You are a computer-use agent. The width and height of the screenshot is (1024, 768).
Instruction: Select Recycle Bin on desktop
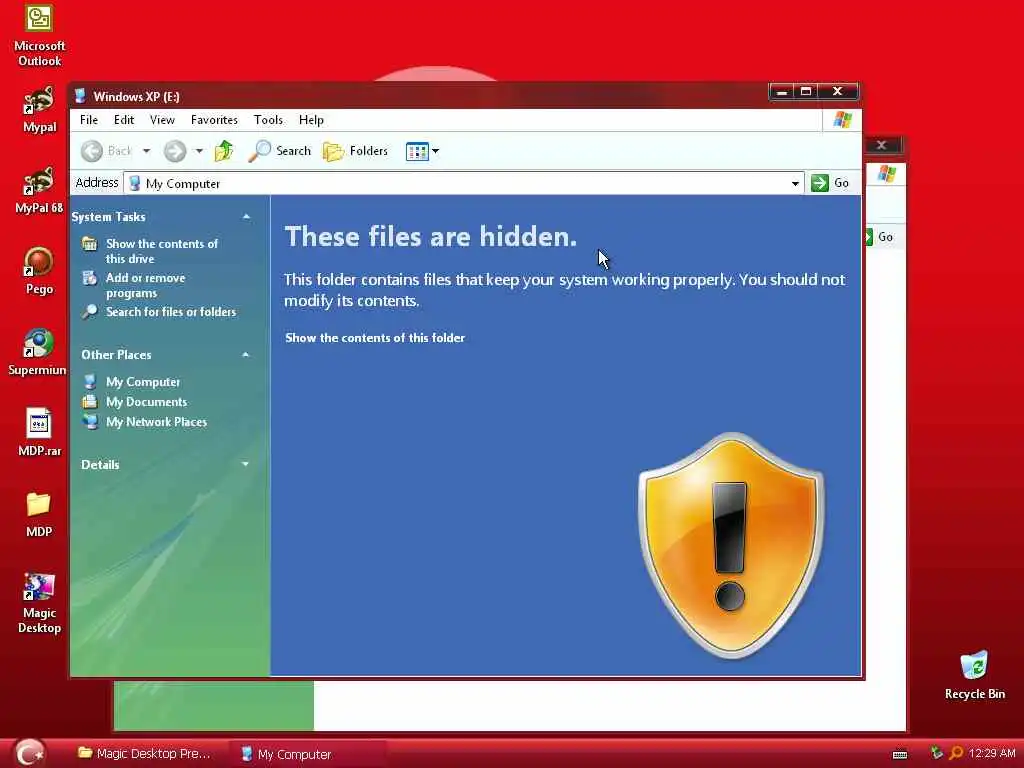(974, 675)
